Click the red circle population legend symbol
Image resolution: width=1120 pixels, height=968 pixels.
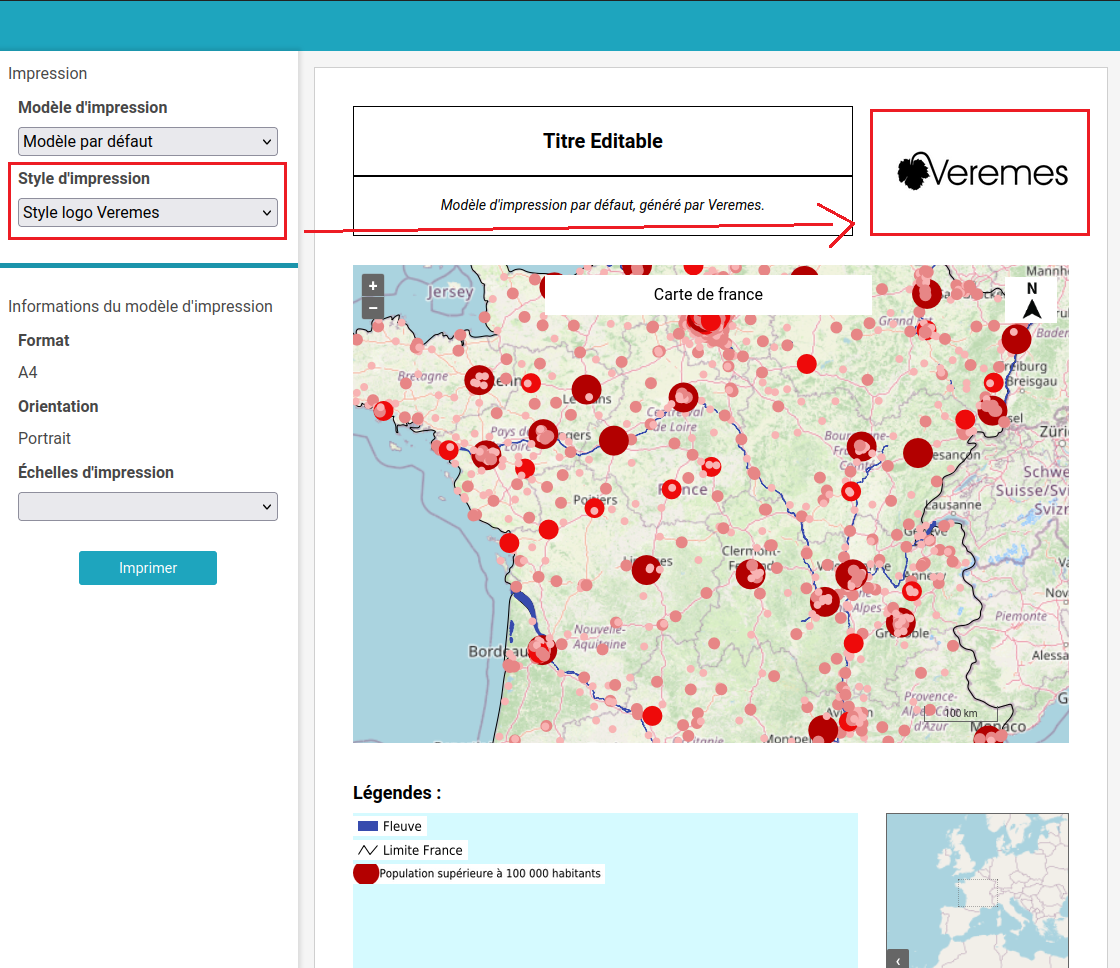(366, 873)
